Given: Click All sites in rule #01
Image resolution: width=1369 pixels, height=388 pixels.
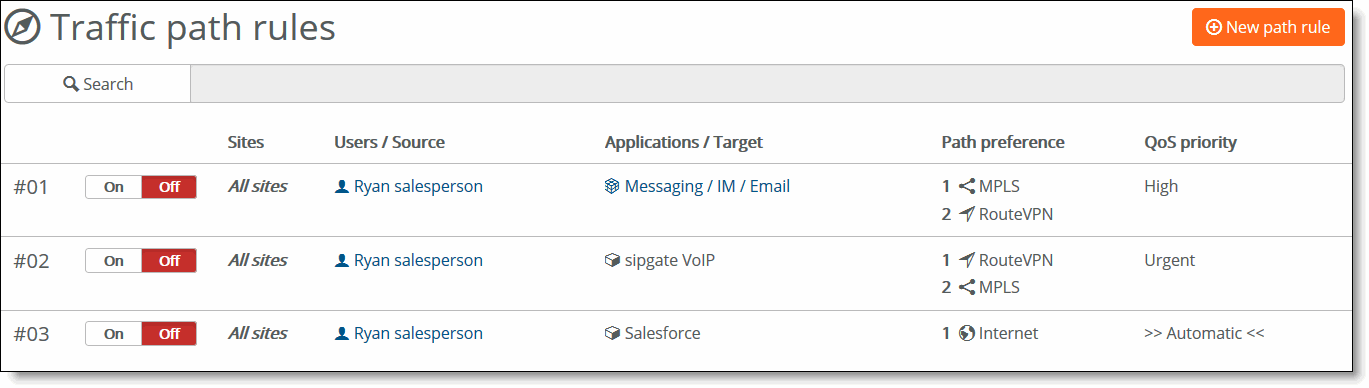Looking at the screenshot, I should (x=257, y=186).
